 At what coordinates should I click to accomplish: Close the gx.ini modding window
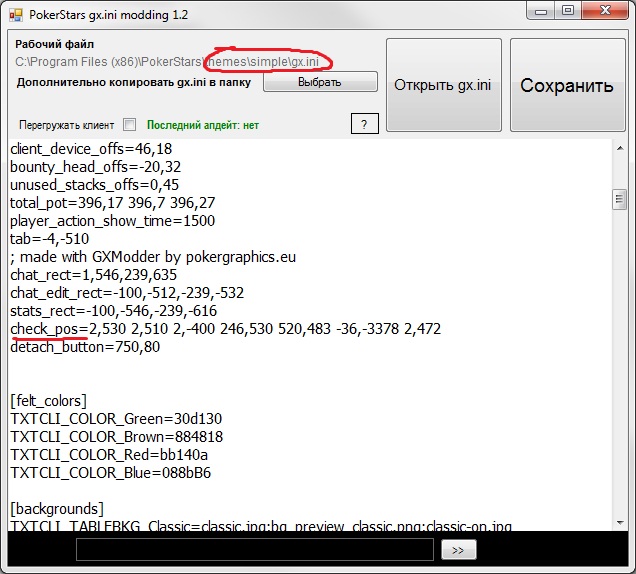[605, 11]
